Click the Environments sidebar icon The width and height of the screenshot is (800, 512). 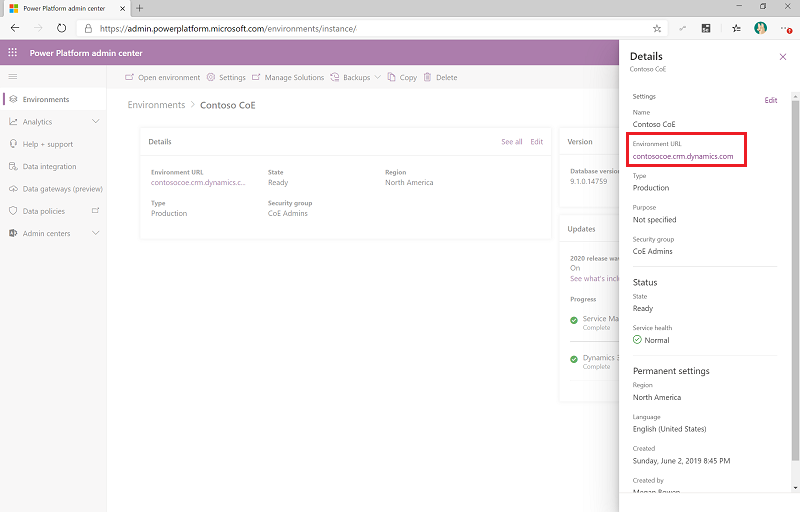[14, 99]
